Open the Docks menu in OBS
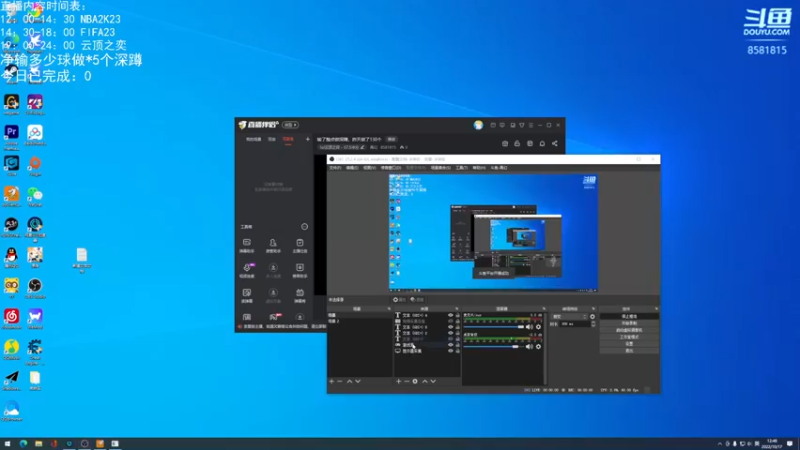The width and height of the screenshot is (800, 450). click(x=391, y=168)
